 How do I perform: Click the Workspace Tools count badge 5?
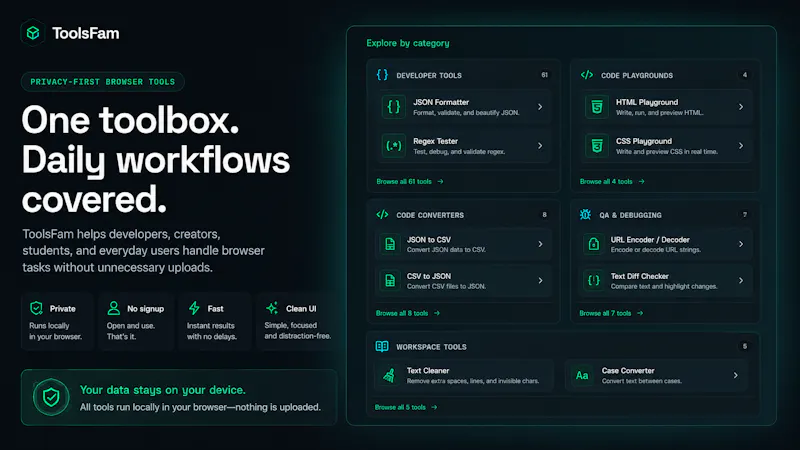(744, 346)
